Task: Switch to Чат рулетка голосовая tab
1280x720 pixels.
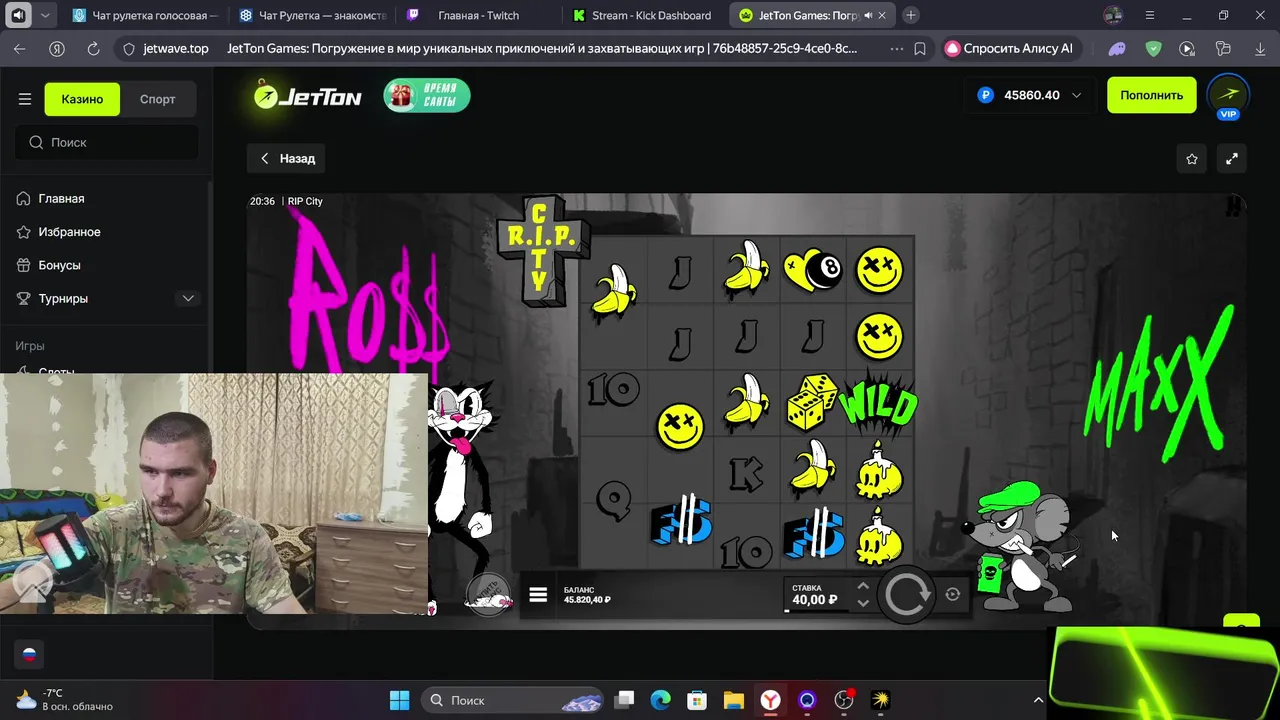Action: (x=146, y=15)
